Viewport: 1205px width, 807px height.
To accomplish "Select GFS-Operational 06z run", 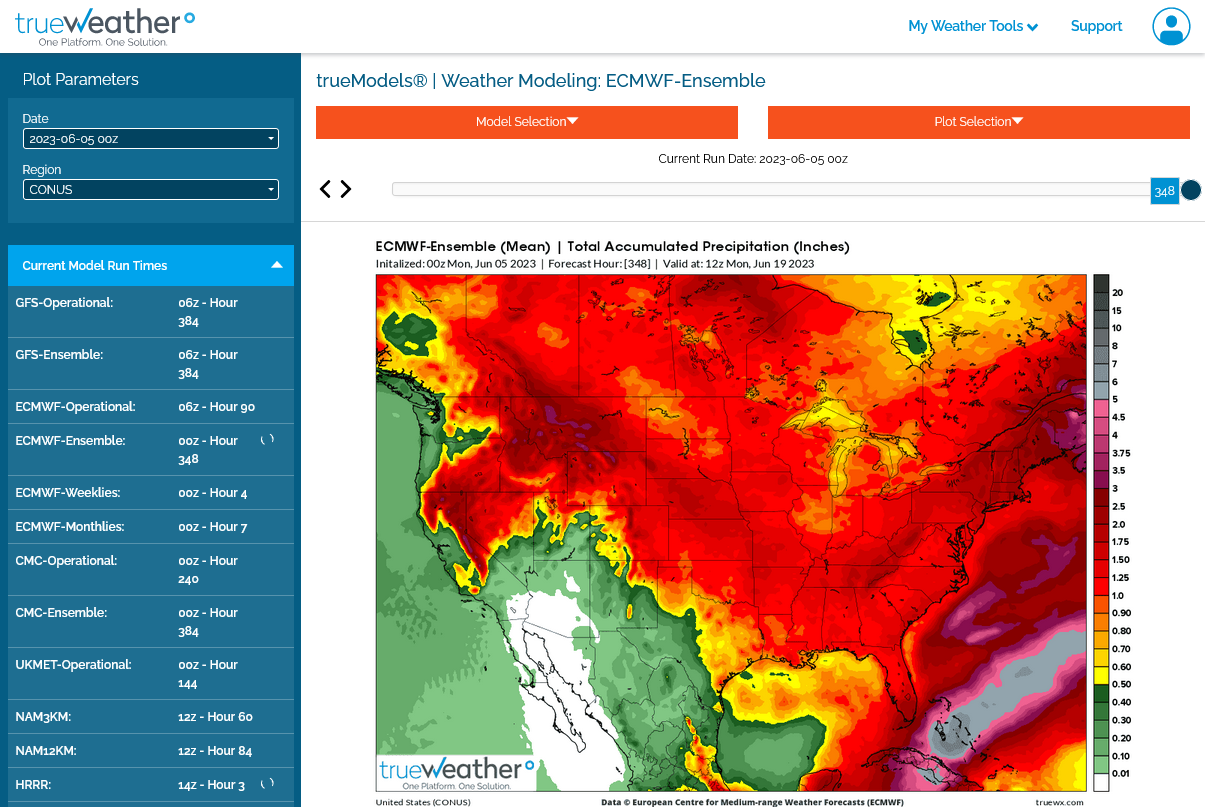I will [x=151, y=312].
